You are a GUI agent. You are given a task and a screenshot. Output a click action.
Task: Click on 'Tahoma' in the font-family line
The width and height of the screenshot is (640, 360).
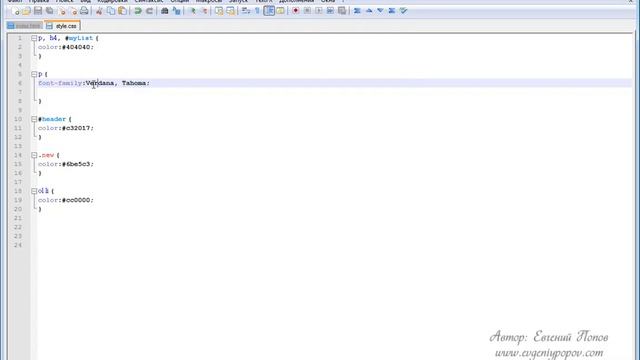point(134,83)
